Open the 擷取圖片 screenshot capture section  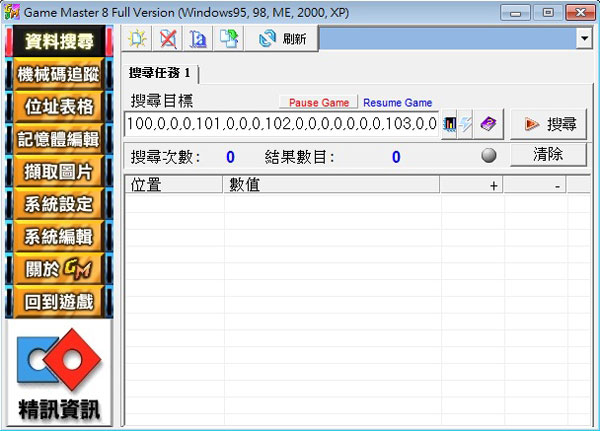click(x=59, y=171)
